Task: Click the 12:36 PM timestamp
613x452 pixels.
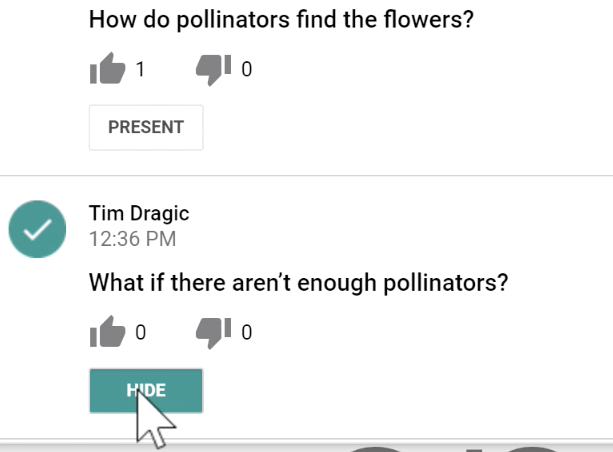Action: pyautogui.click(x=132, y=239)
